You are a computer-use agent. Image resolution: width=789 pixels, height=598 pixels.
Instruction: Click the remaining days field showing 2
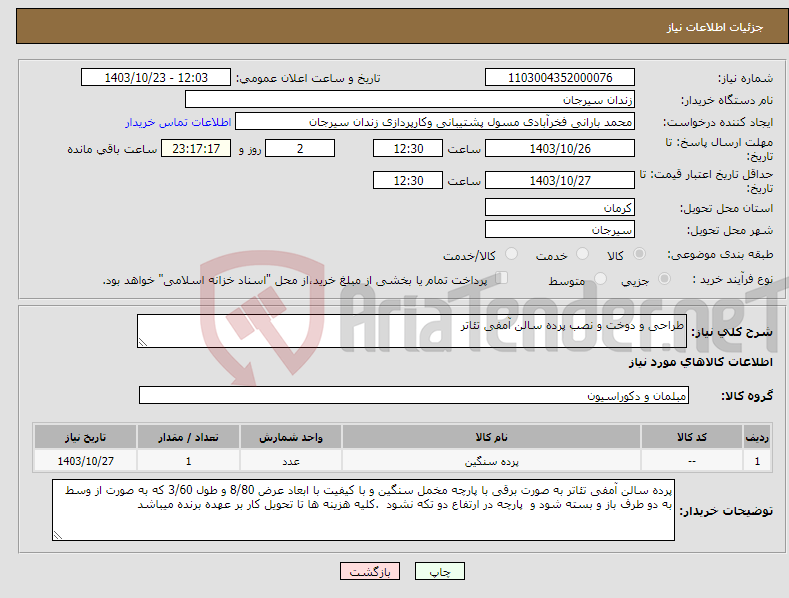[x=300, y=148]
